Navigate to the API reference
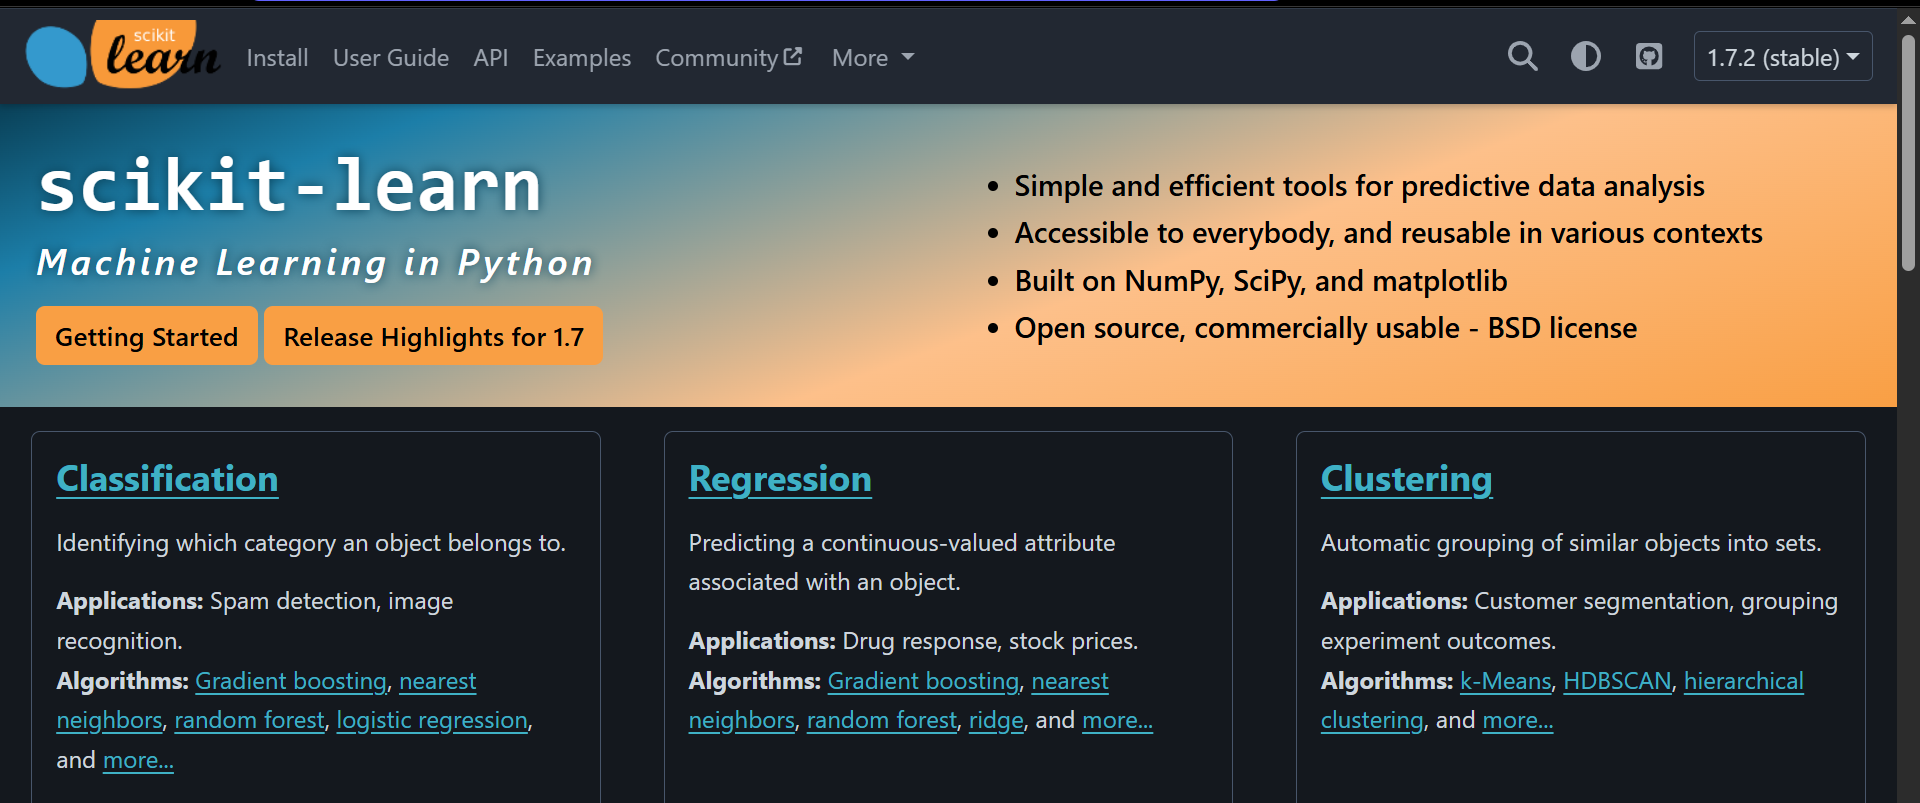This screenshot has height=803, width=1920. [x=490, y=58]
